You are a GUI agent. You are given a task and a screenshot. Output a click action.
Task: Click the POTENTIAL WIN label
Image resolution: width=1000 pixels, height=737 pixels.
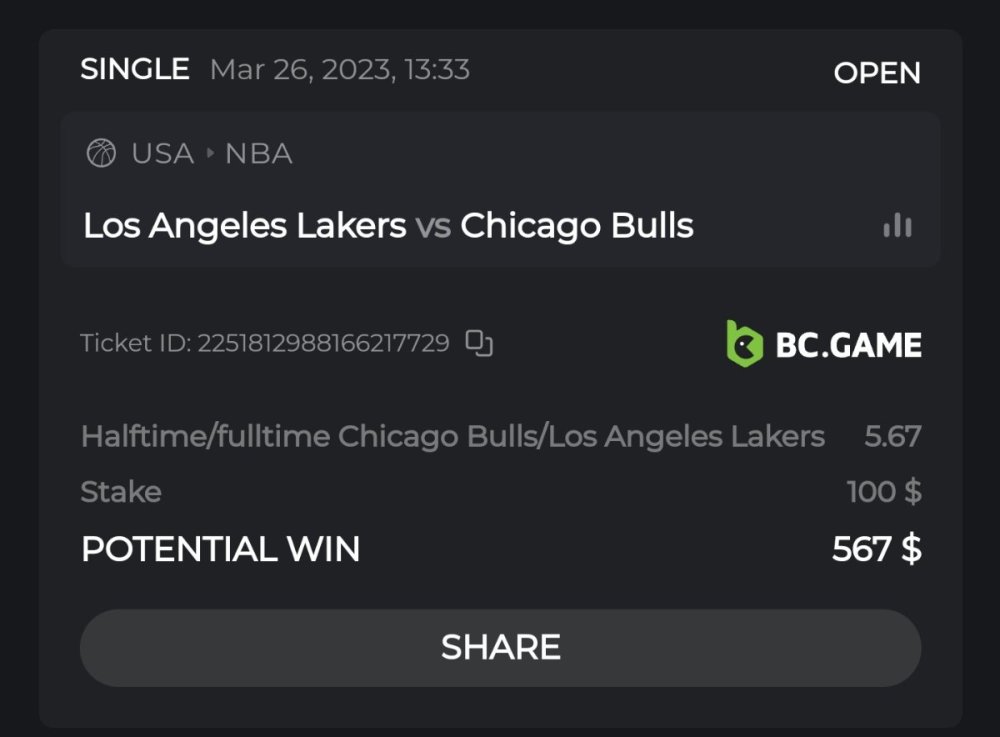tap(220, 549)
